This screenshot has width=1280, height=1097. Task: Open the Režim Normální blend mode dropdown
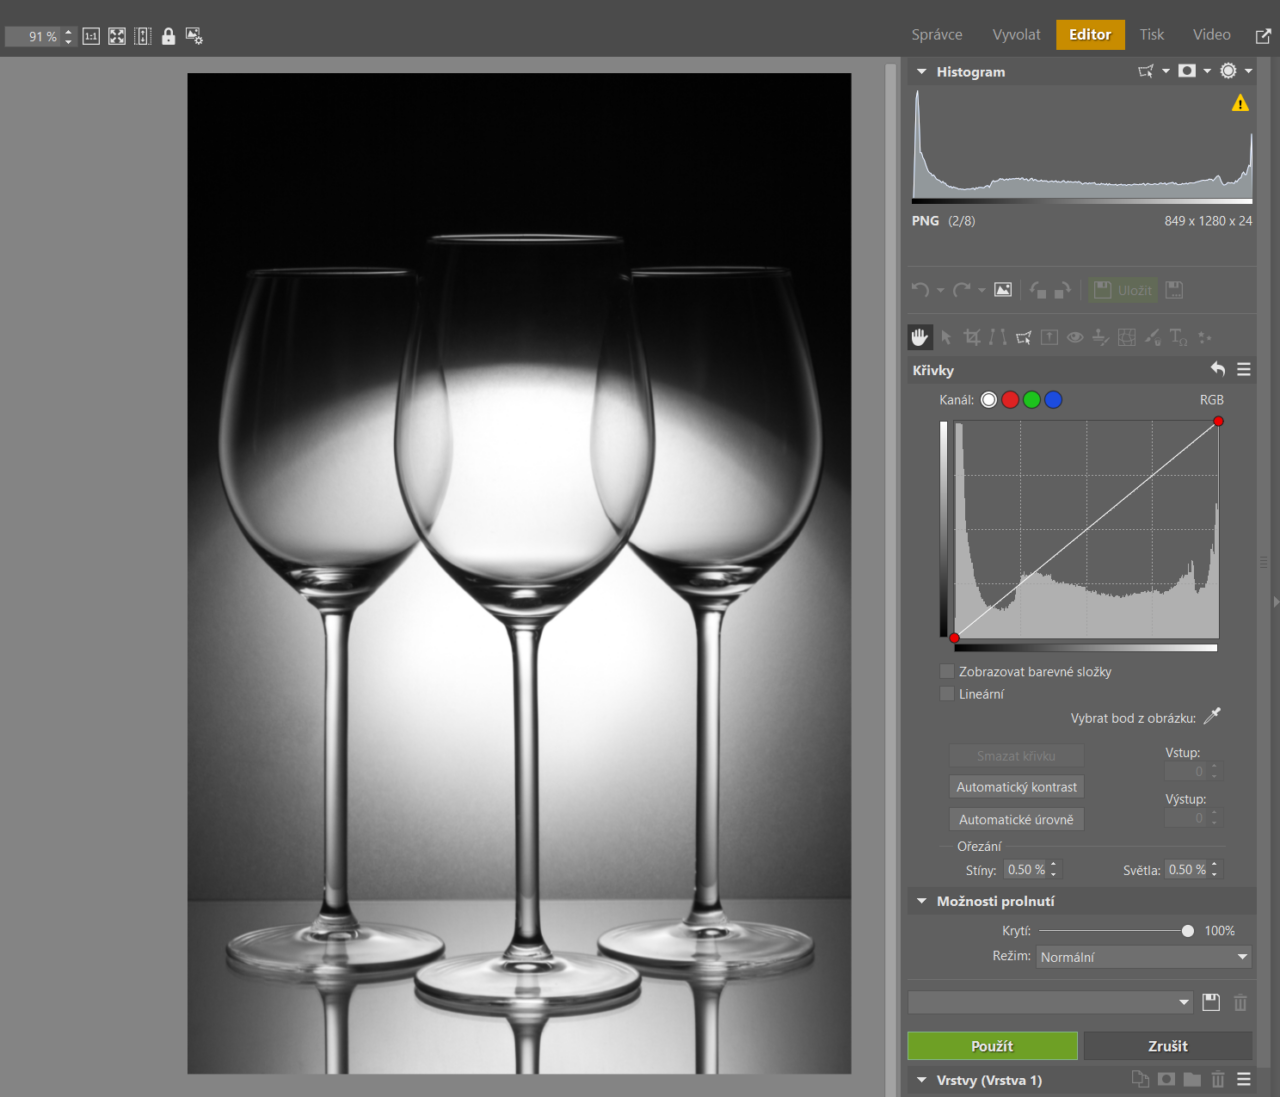(1143, 957)
